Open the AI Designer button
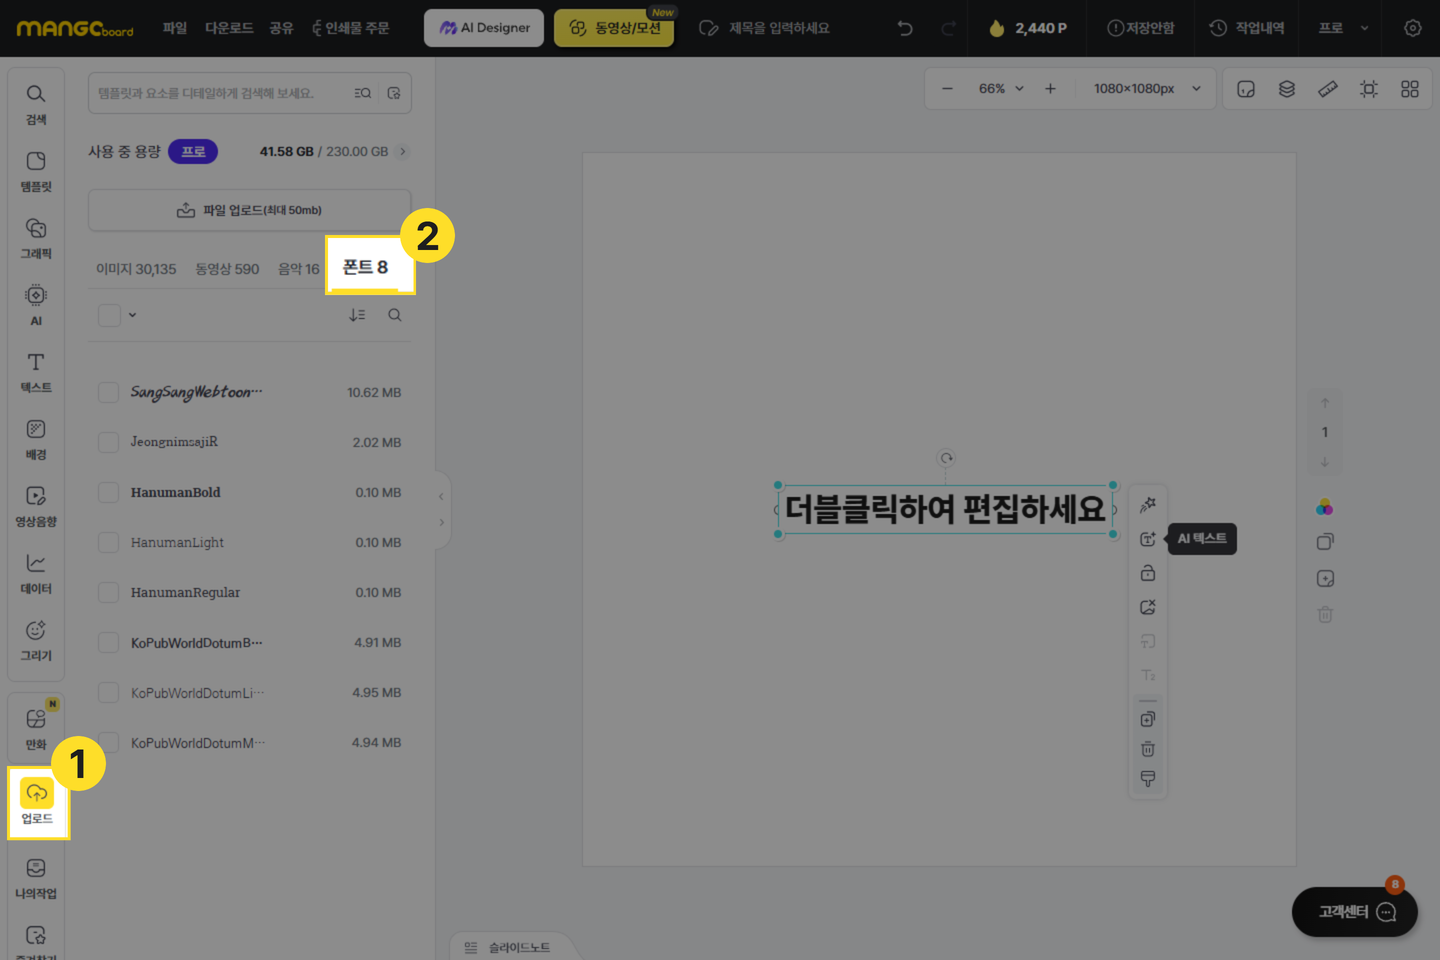Viewport: 1440px width, 960px height. 484,28
